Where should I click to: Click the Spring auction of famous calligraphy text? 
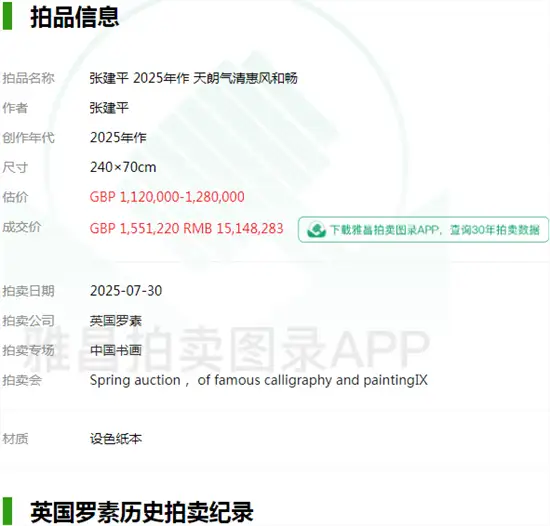(x=259, y=380)
